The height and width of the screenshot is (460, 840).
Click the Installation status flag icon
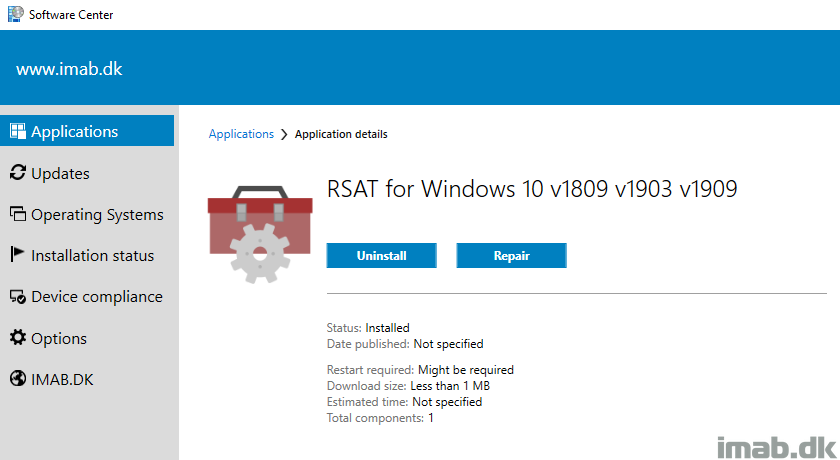point(18,254)
